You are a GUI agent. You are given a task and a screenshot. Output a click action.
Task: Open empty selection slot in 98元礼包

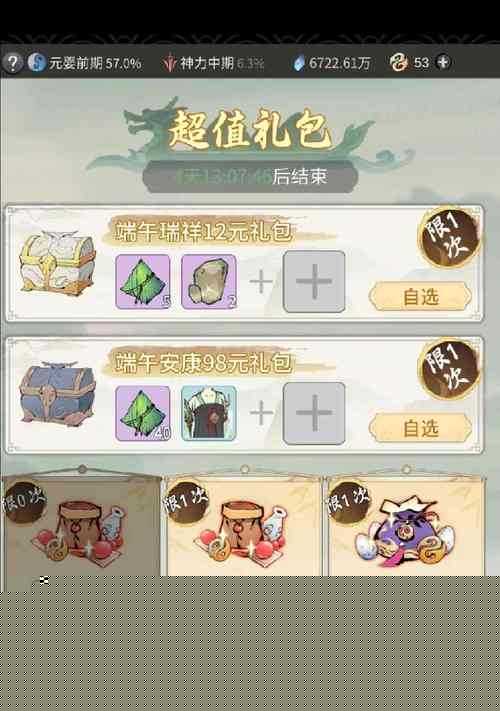point(314,413)
